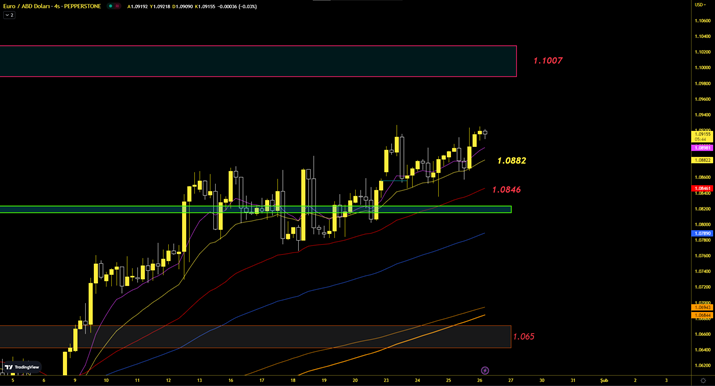This screenshot has height=386, width=715.
Task: Open the USD currency dropdown
Action: click(x=700, y=5)
